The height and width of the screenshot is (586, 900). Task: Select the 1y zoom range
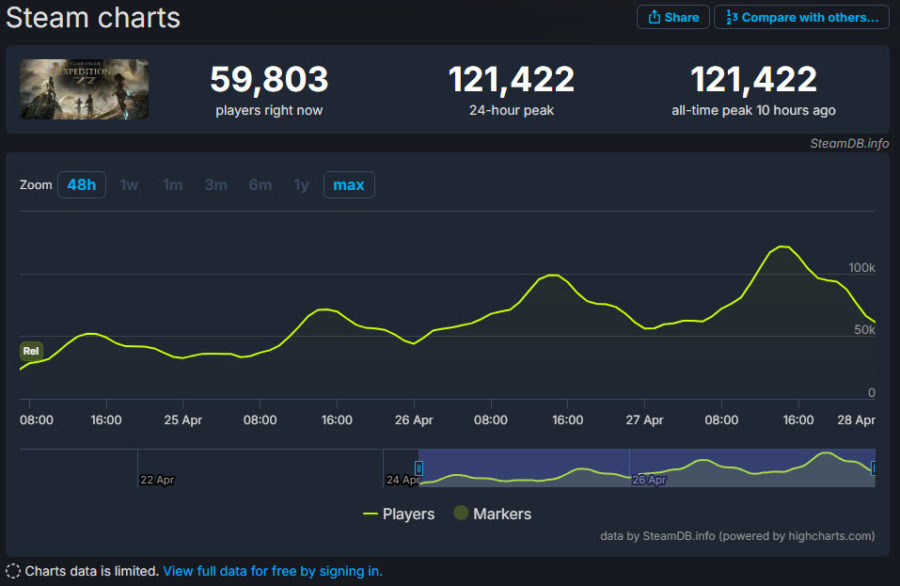coord(301,185)
